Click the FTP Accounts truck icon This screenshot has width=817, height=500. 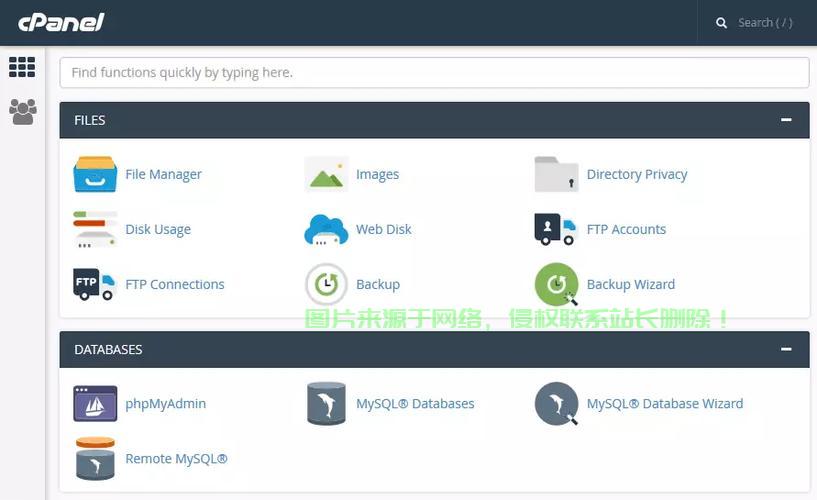(555, 229)
